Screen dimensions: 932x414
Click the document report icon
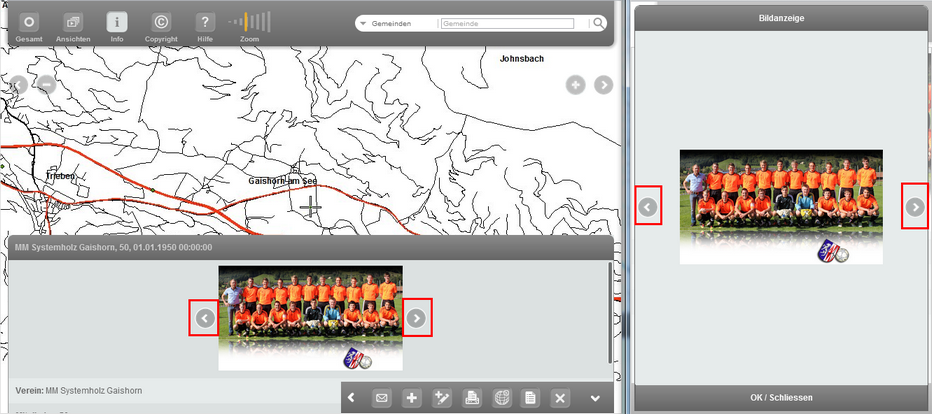coord(530,398)
